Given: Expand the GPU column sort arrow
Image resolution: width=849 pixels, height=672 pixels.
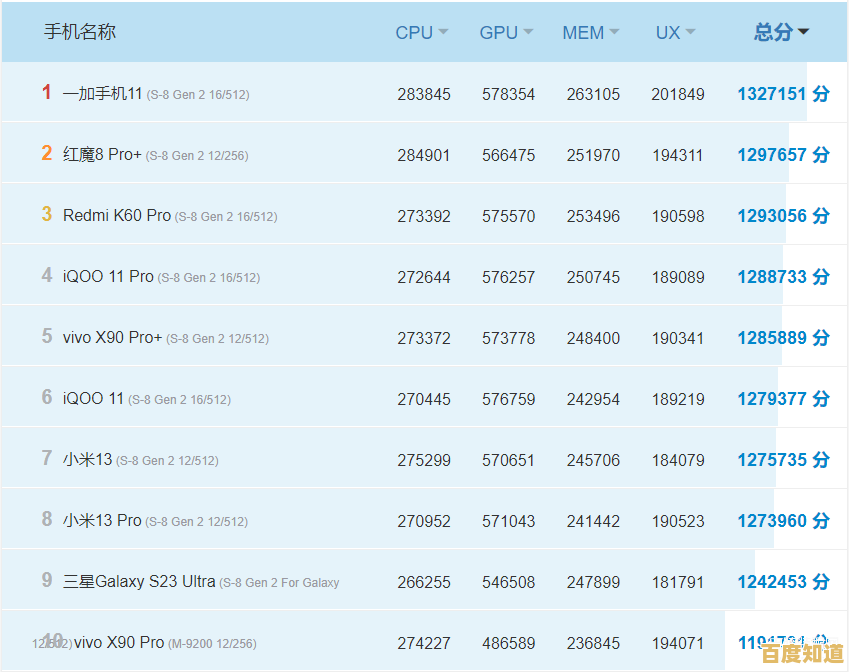Looking at the screenshot, I should click(528, 32).
